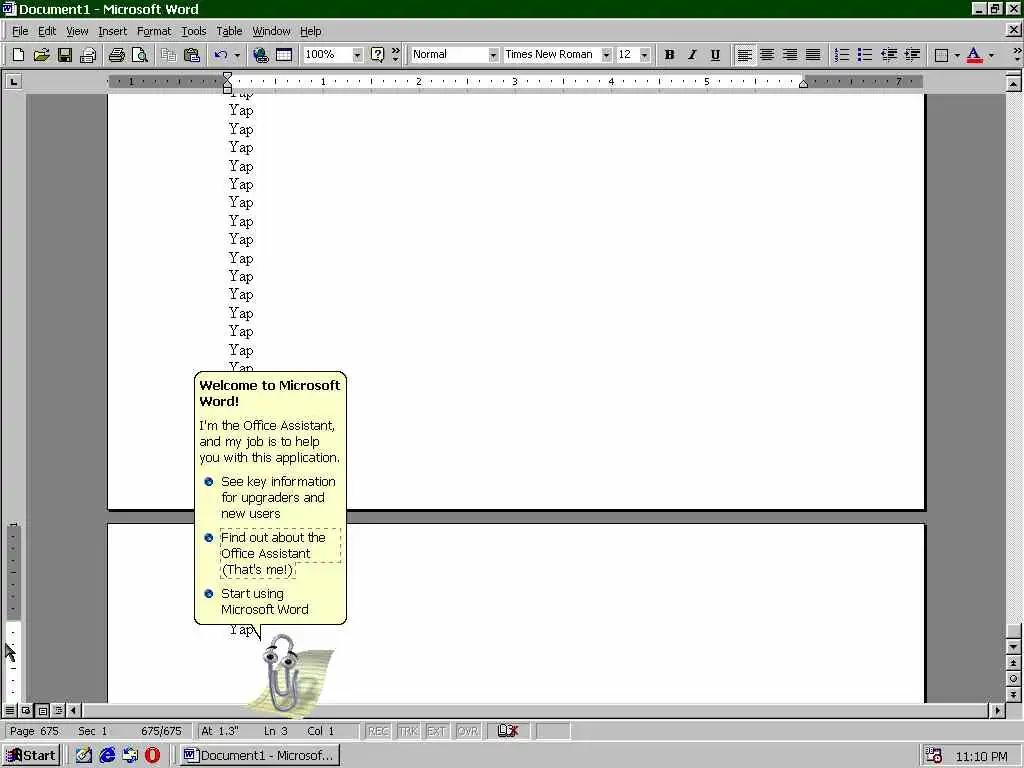1024x768 pixels.
Task: Open Print Preview magnifier icon
Action: 139,55
